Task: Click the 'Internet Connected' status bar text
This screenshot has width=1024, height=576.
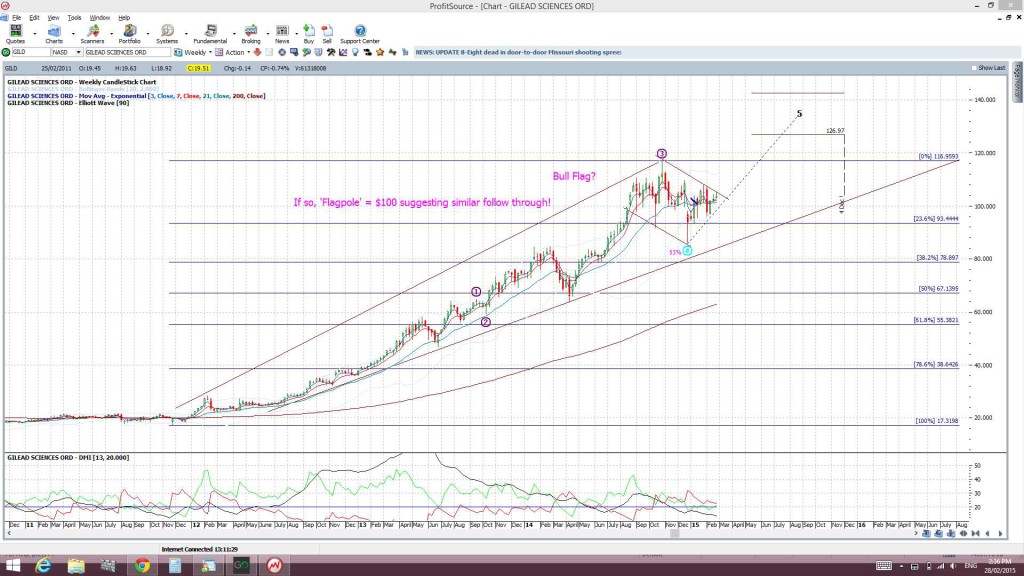Action: pyautogui.click(x=200, y=549)
